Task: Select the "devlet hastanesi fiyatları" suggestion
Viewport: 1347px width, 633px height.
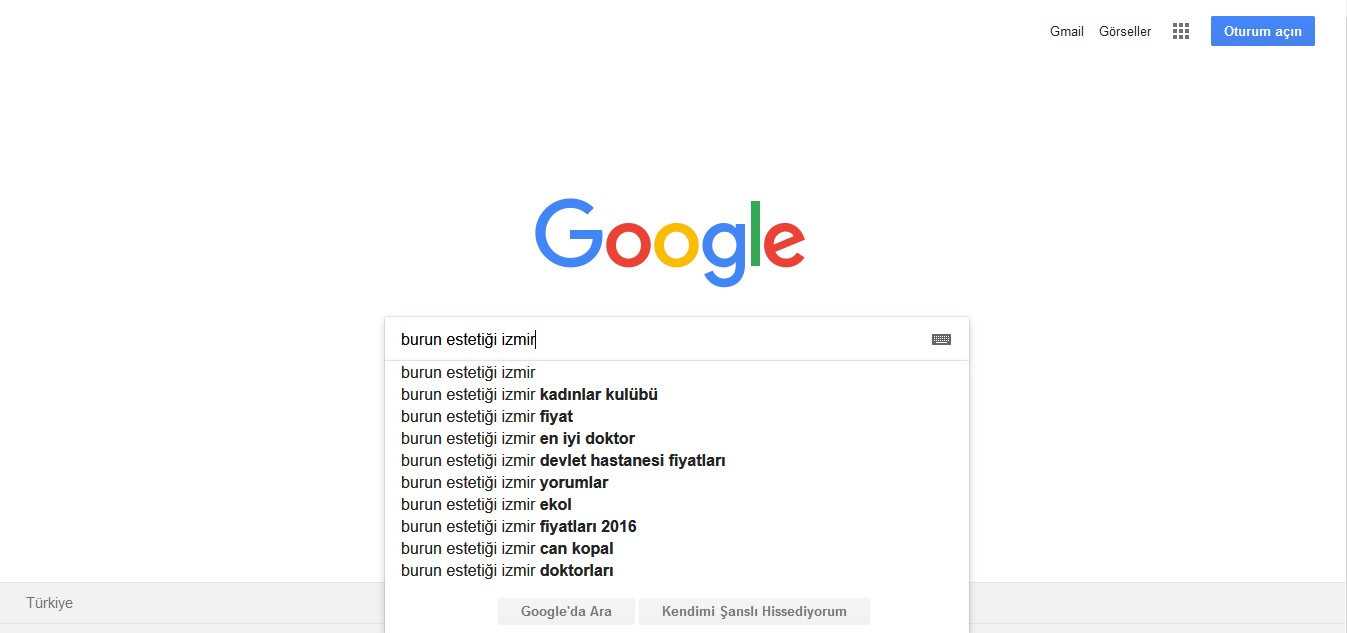Action: [x=677, y=461]
